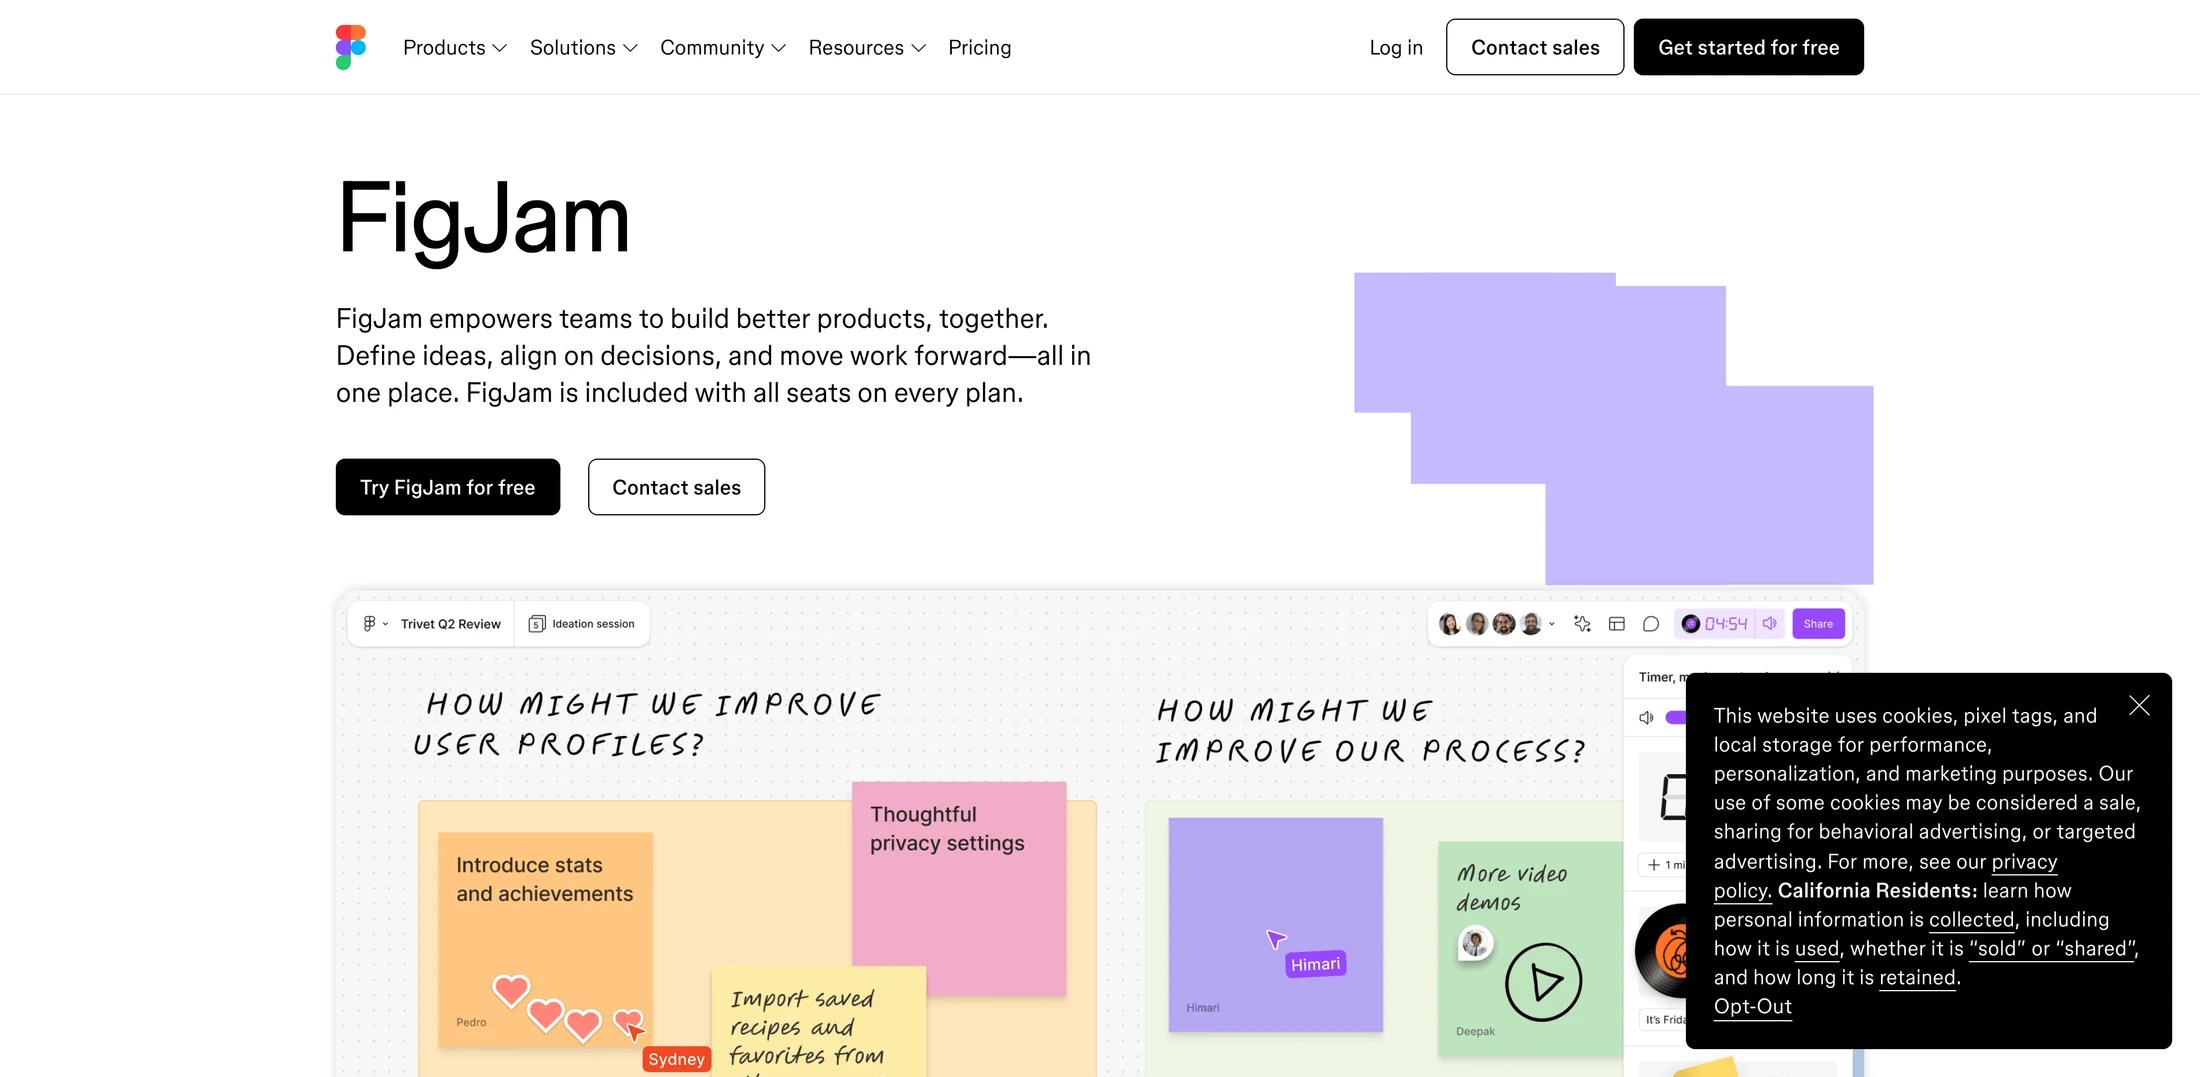Expand the collaborator avatars chevron
This screenshot has width=2200, height=1077.
tap(1552, 624)
